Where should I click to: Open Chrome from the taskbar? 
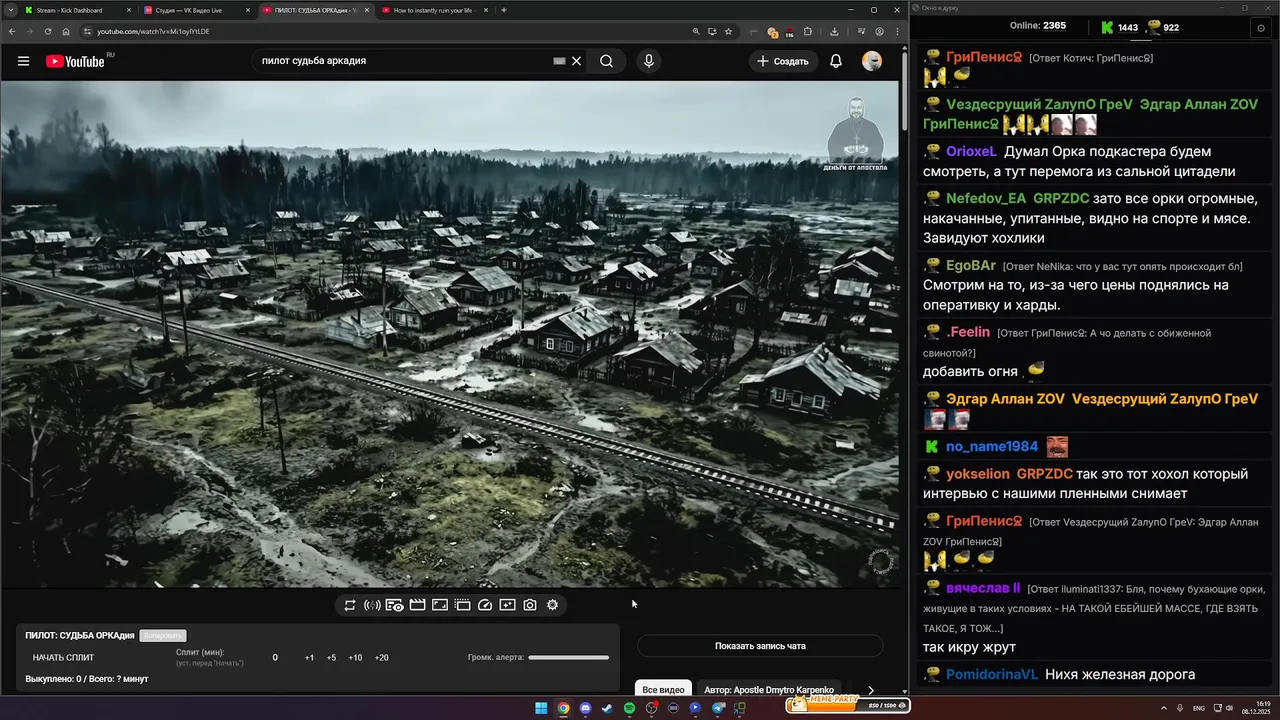563,708
